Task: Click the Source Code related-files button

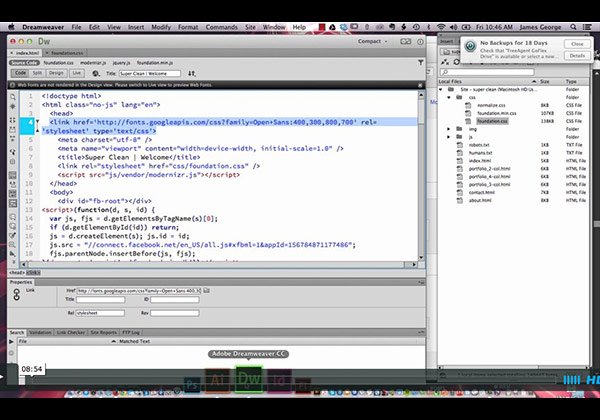Action: 24,63
